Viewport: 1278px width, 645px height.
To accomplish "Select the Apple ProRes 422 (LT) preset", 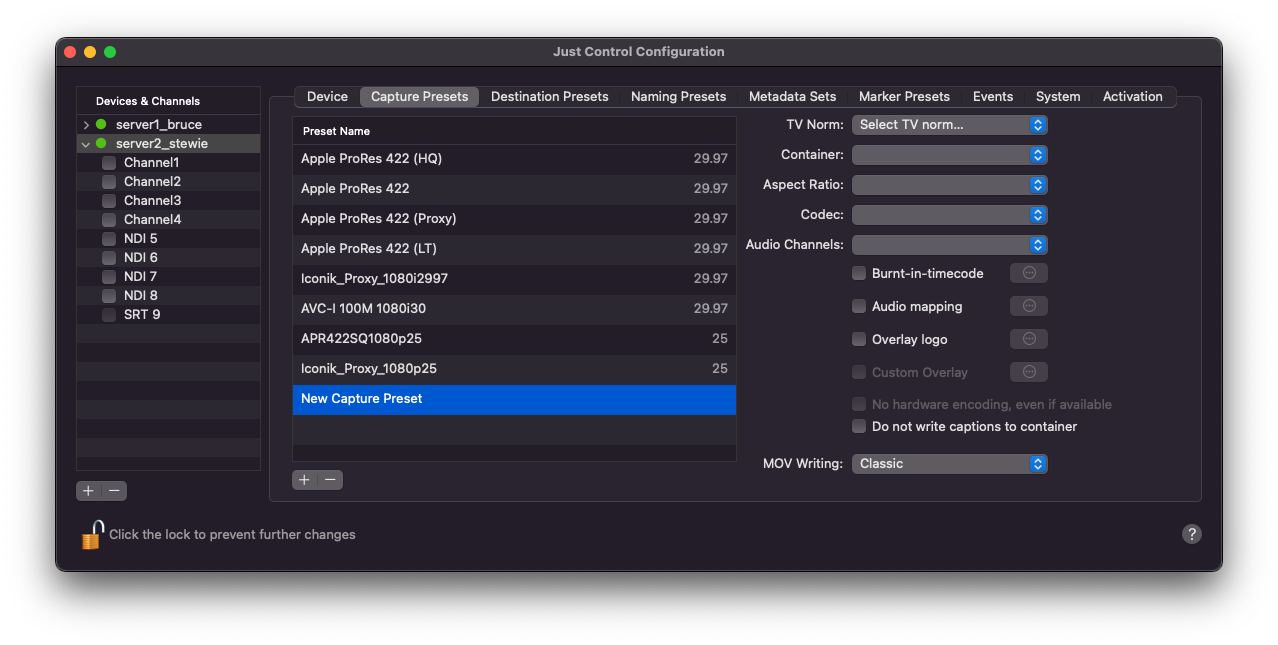I will [514, 249].
